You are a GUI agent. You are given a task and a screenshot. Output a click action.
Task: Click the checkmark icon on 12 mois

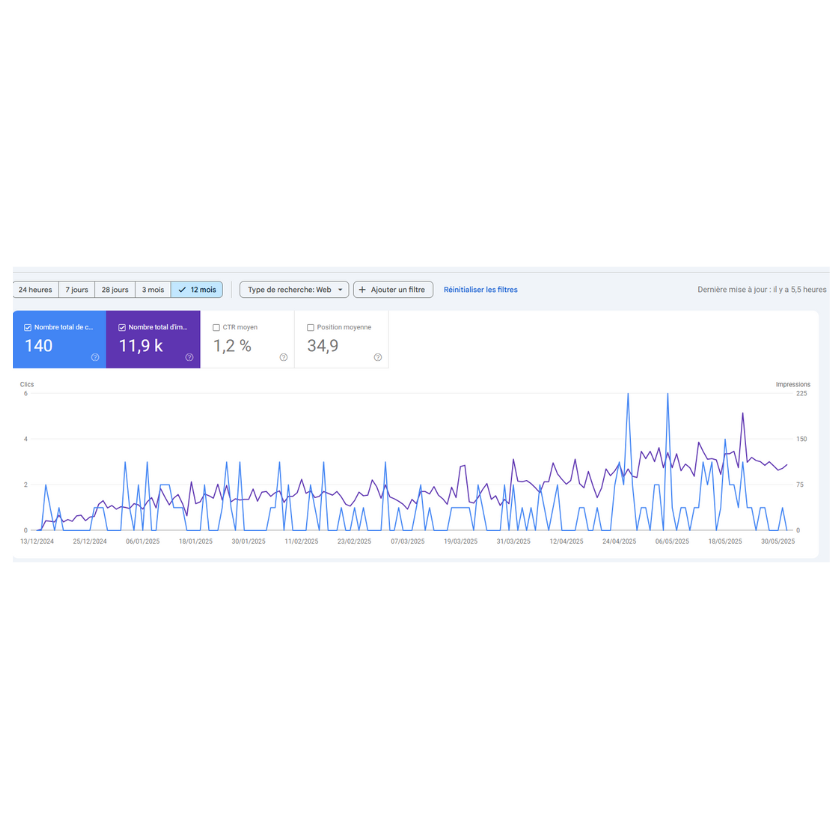(182, 289)
